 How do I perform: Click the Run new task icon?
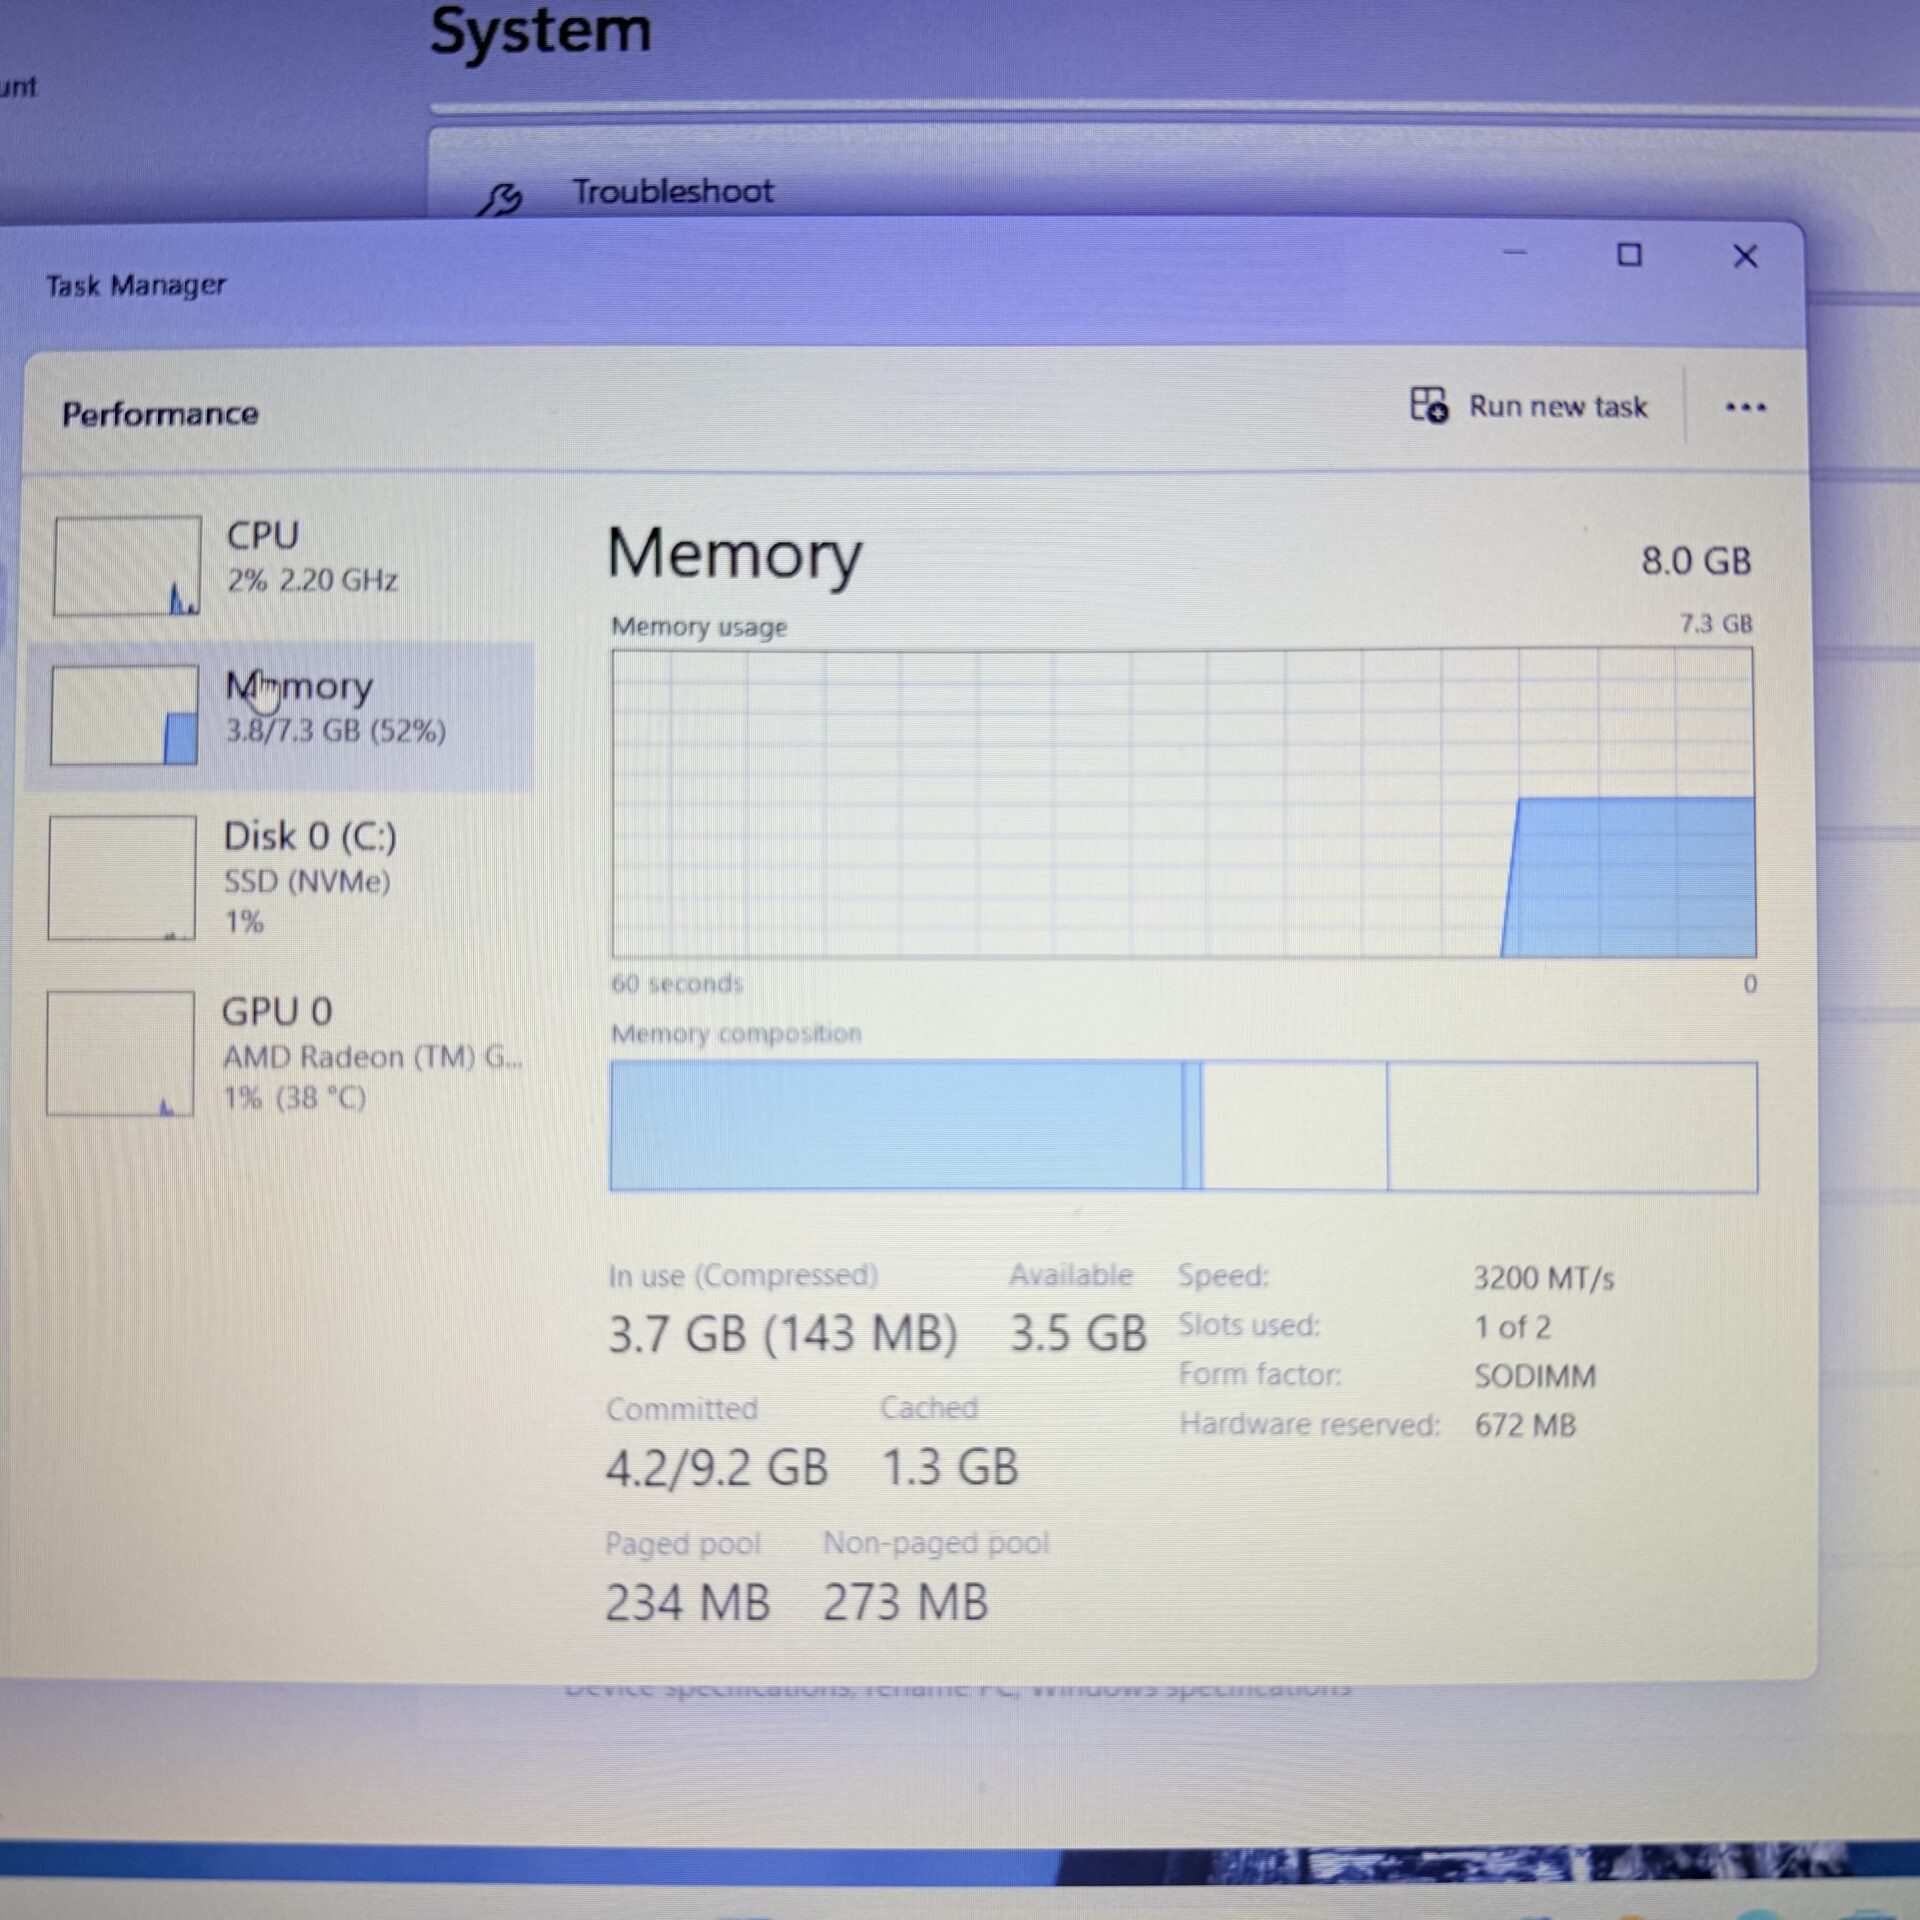pos(1428,405)
